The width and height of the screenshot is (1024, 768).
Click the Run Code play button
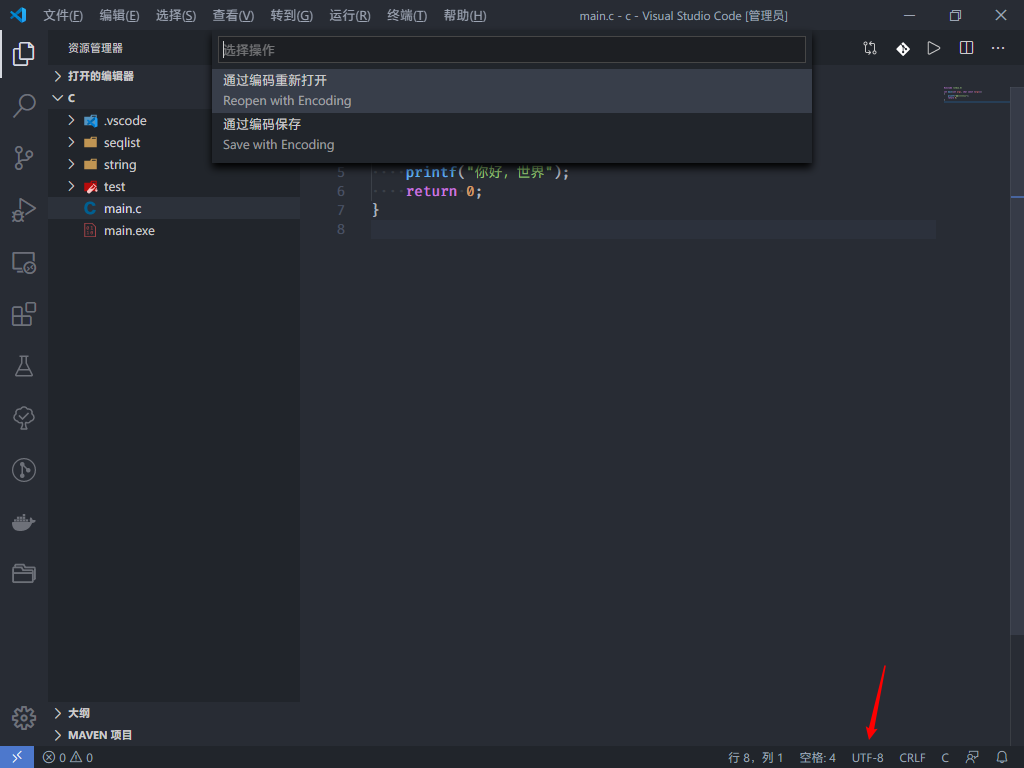click(933, 48)
